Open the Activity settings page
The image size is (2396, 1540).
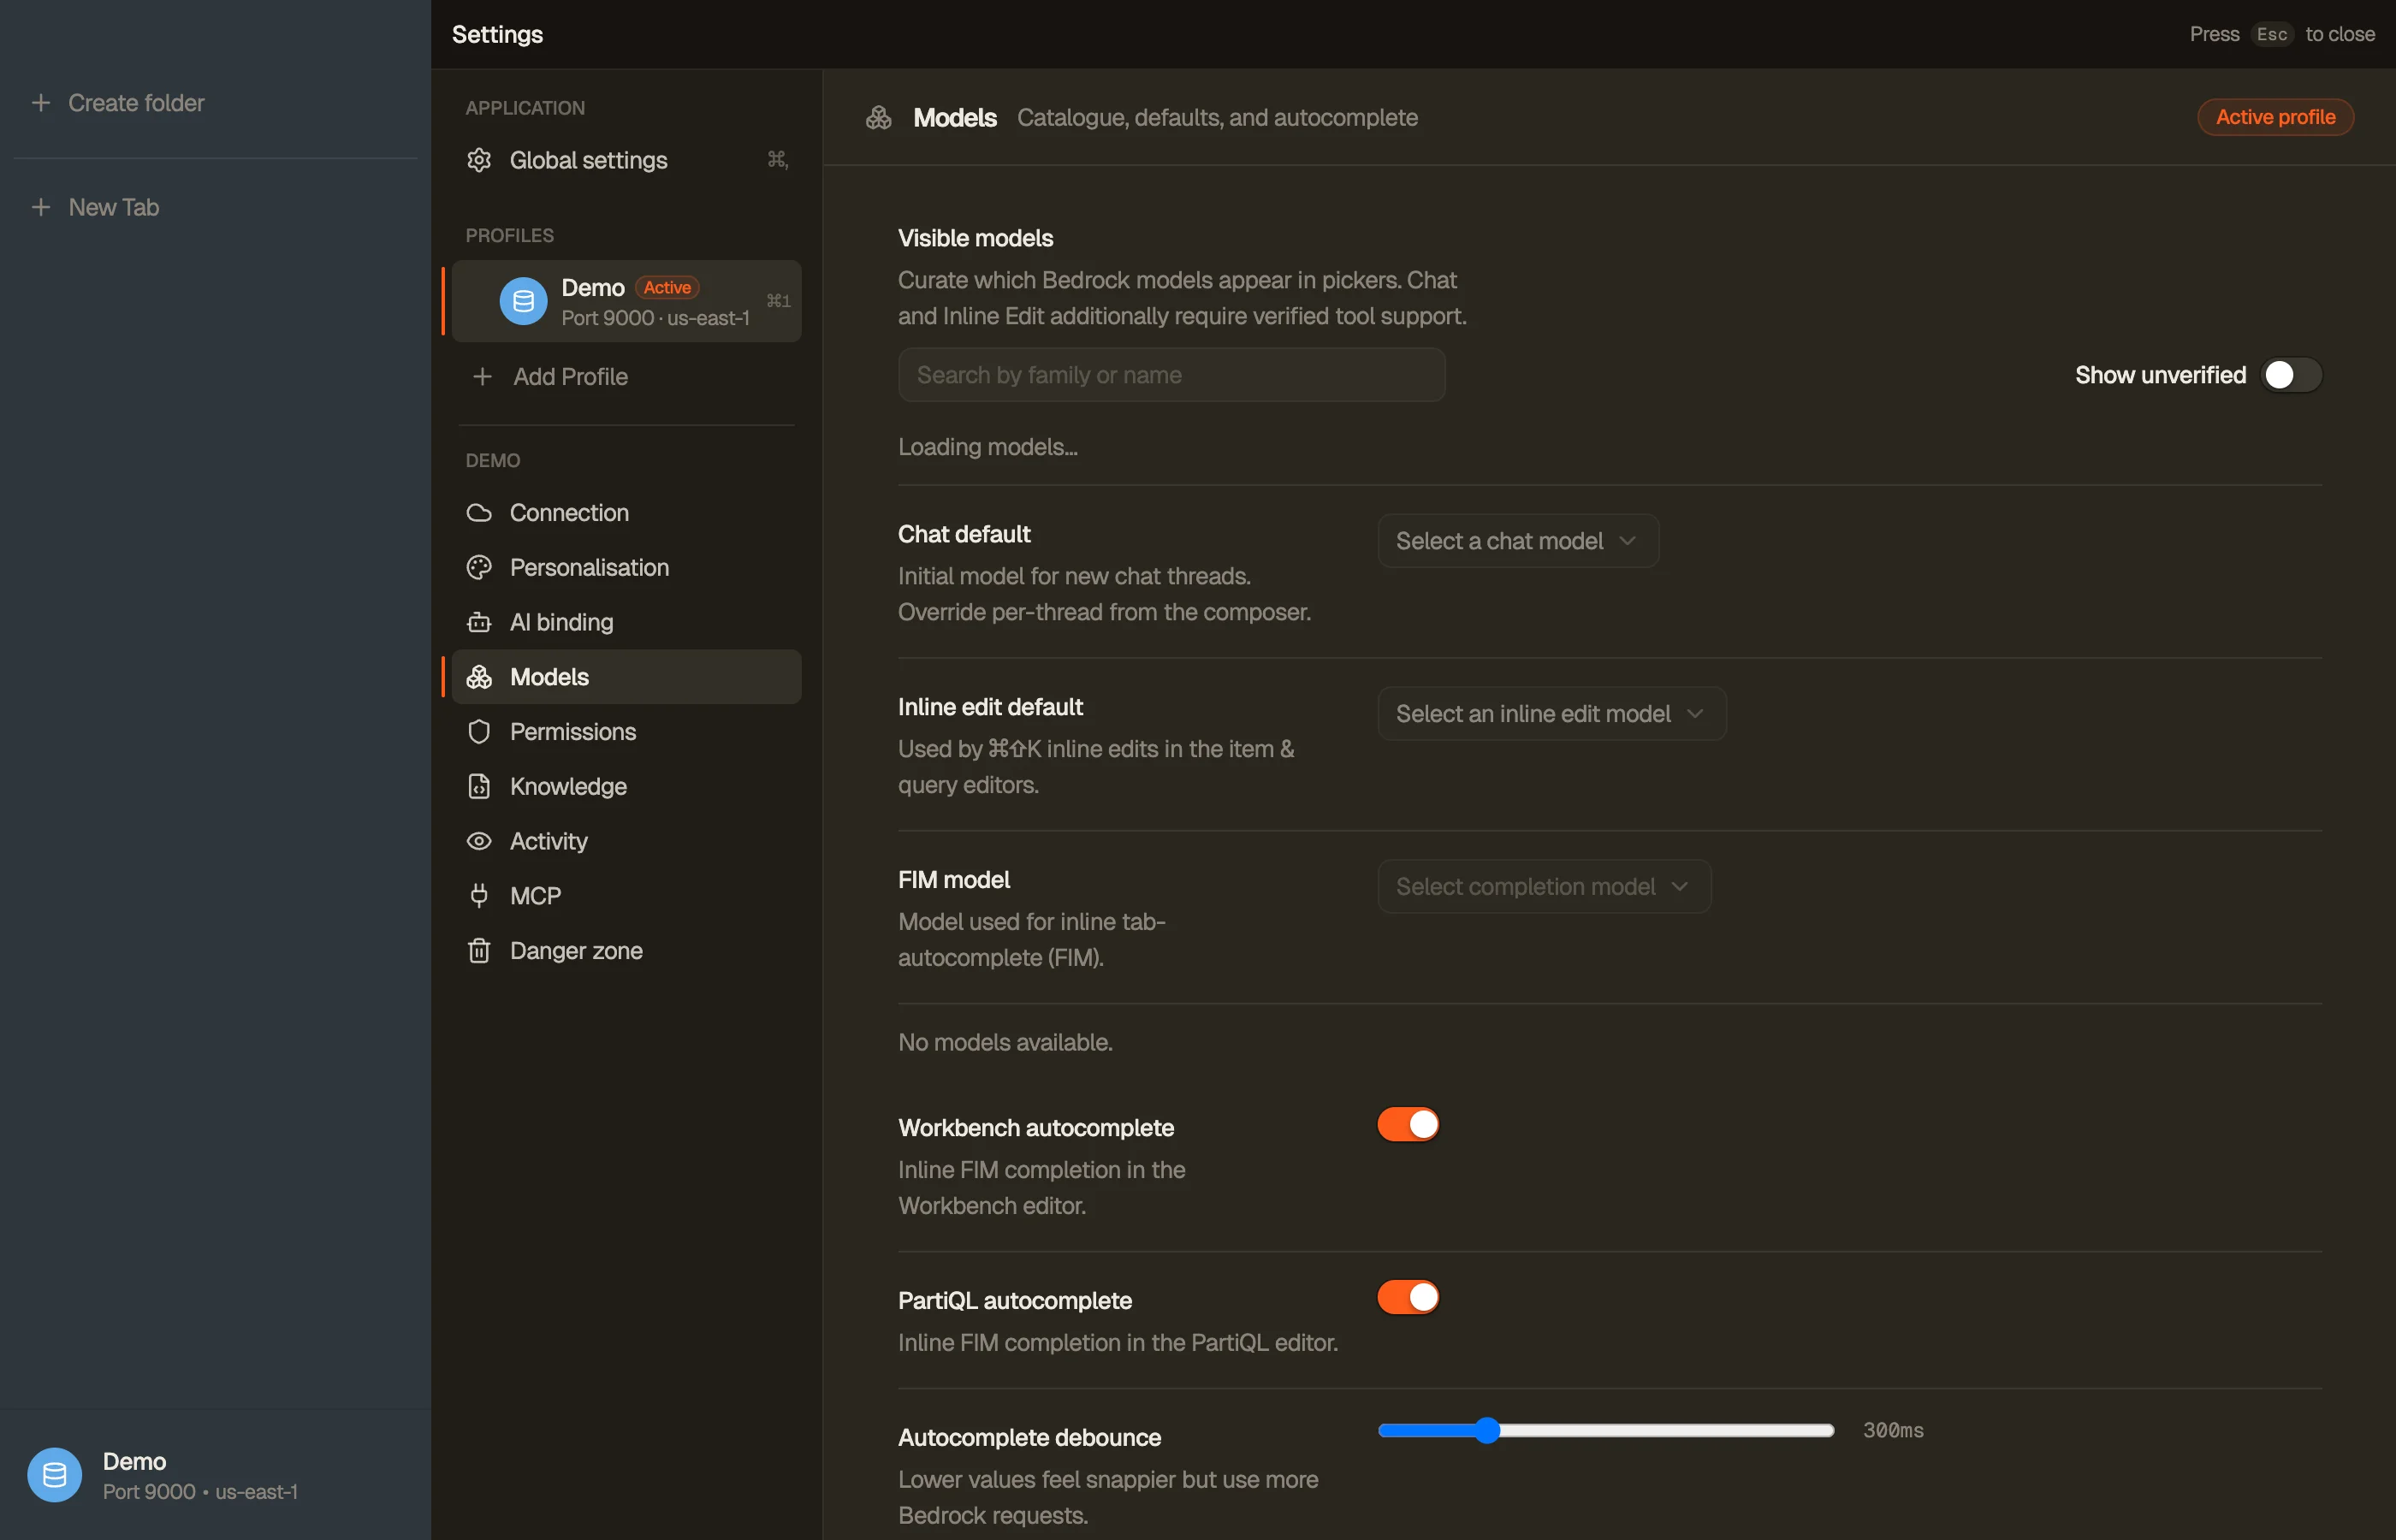point(626,841)
